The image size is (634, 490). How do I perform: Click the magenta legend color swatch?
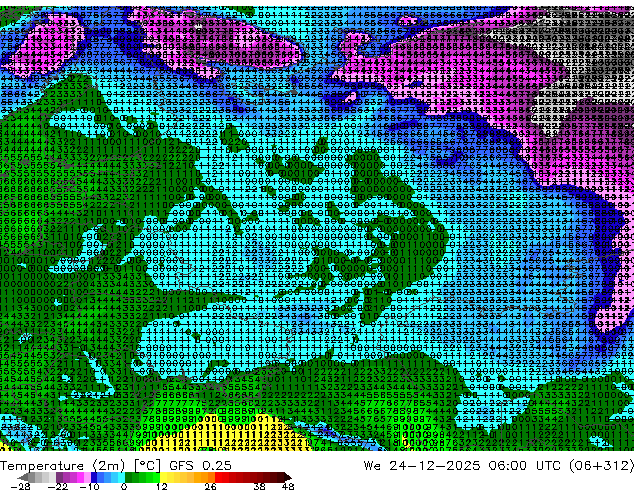80,477
